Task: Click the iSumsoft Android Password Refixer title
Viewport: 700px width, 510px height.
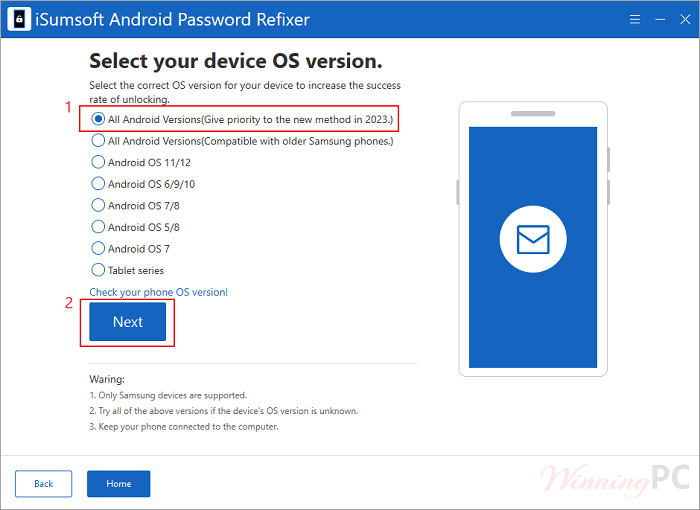Action: click(x=172, y=20)
